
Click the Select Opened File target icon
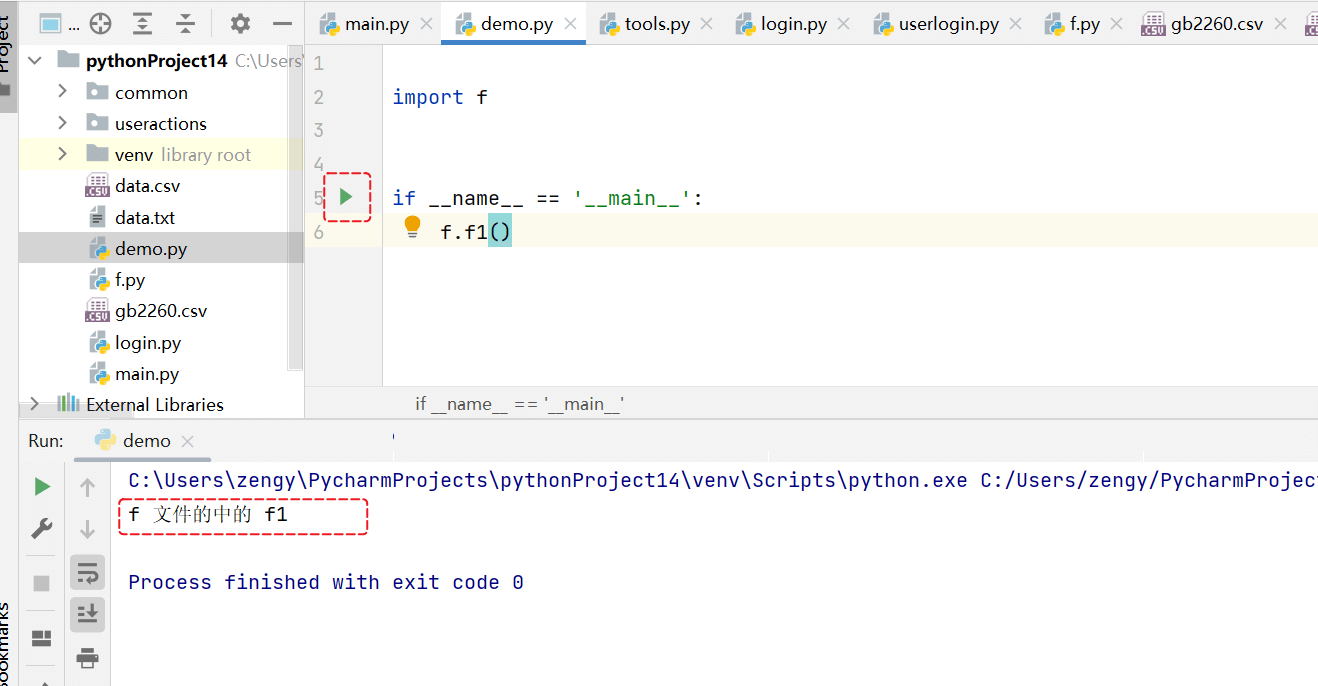coord(100,23)
